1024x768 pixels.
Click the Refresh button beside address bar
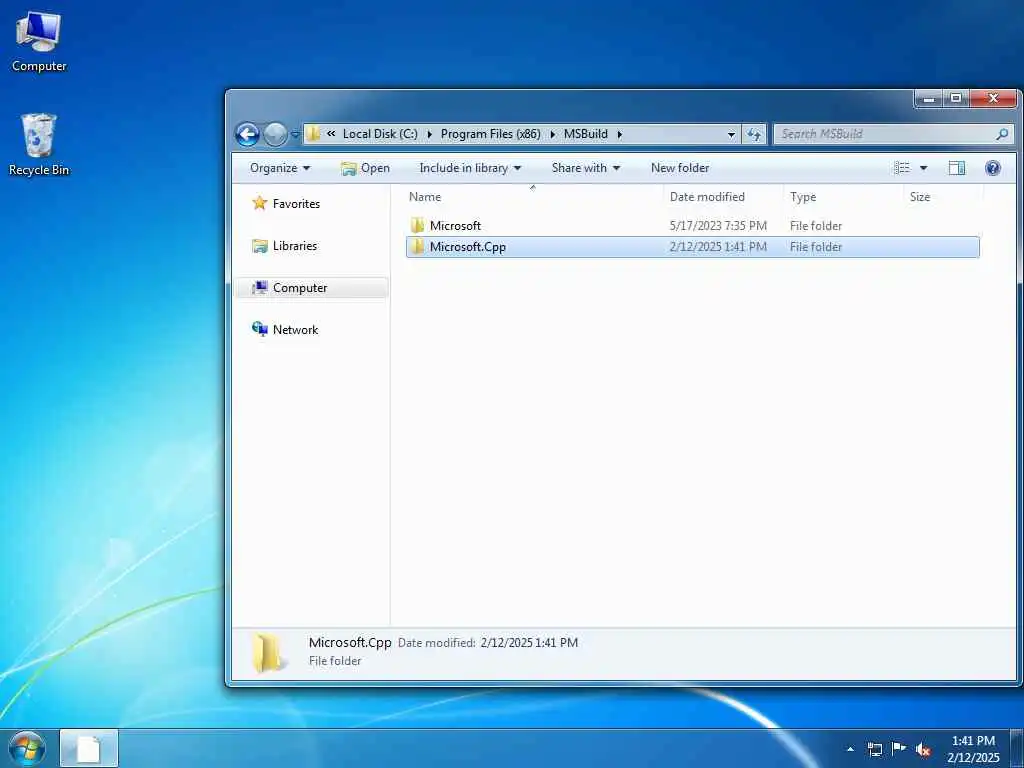click(754, 135)
